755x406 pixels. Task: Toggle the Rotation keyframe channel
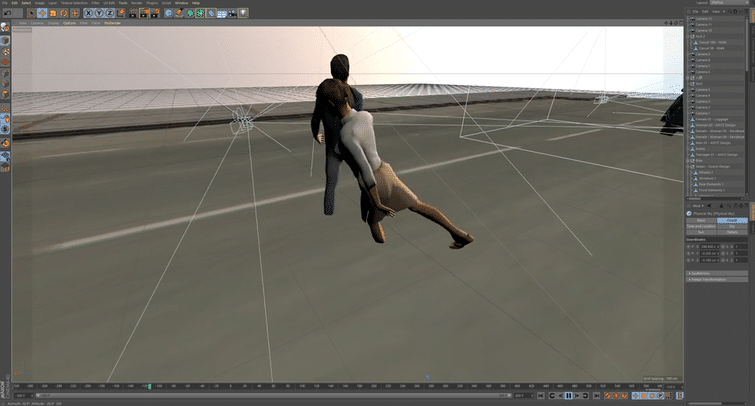[652, 395]
